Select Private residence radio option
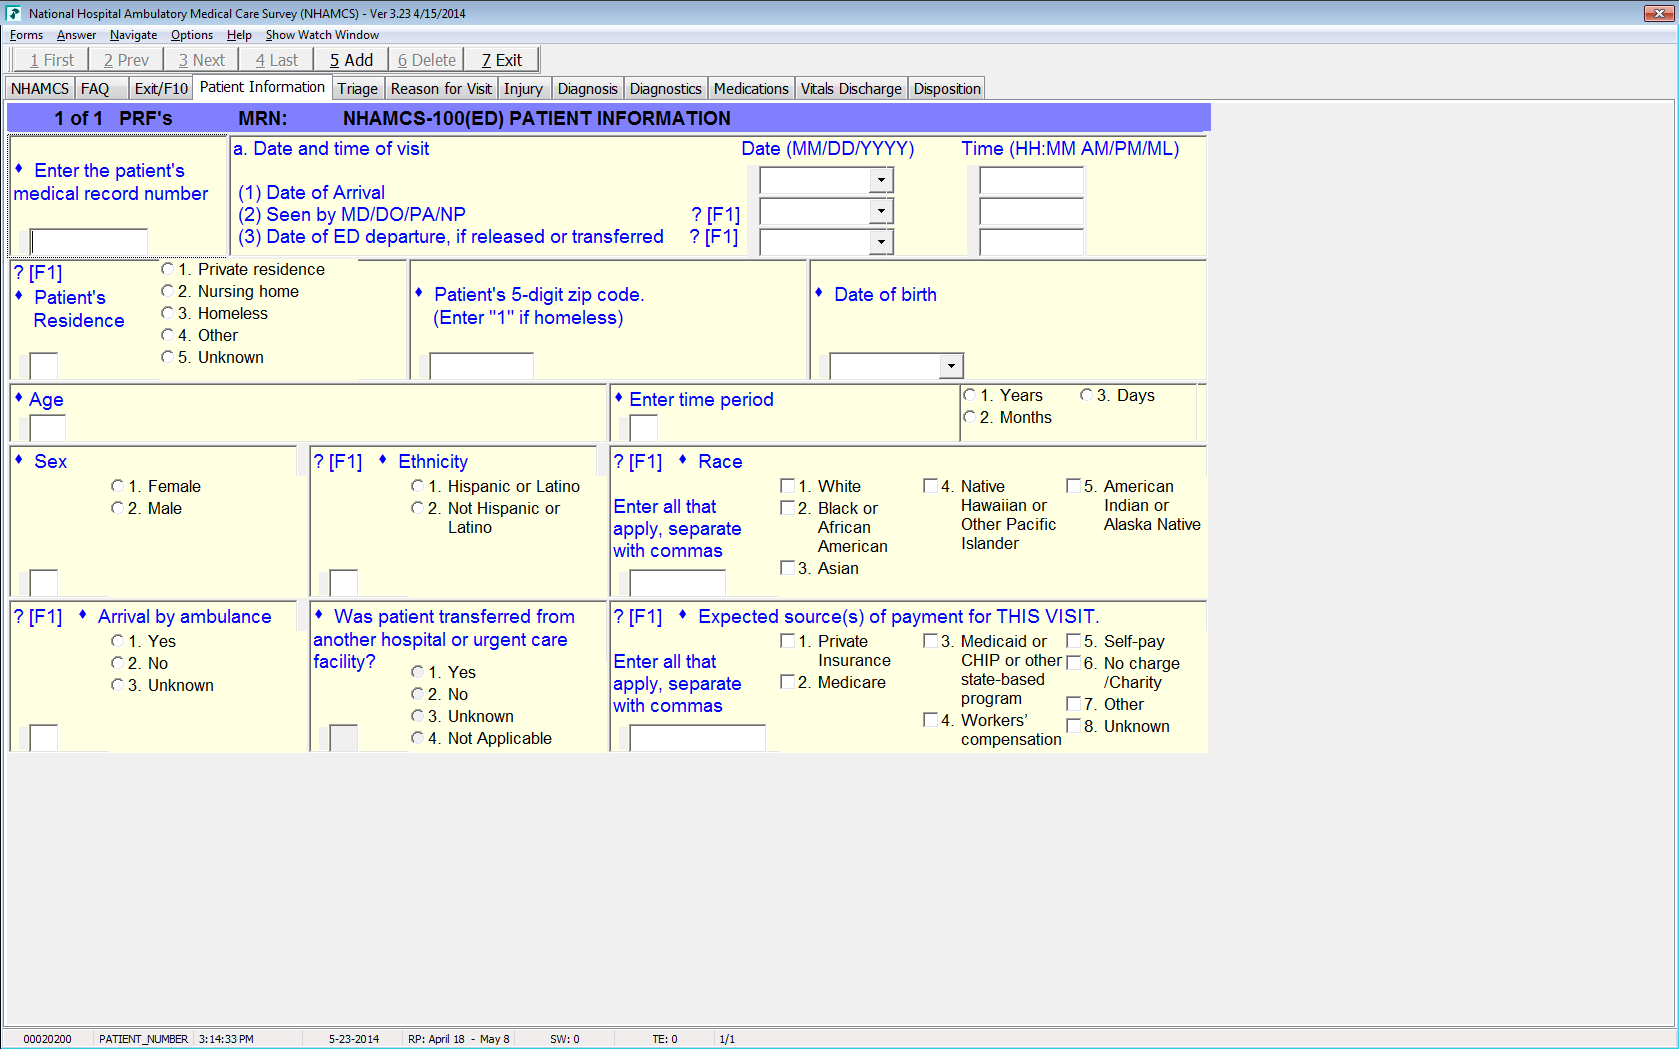1679x1049 pixels. (x=167, y=269)
